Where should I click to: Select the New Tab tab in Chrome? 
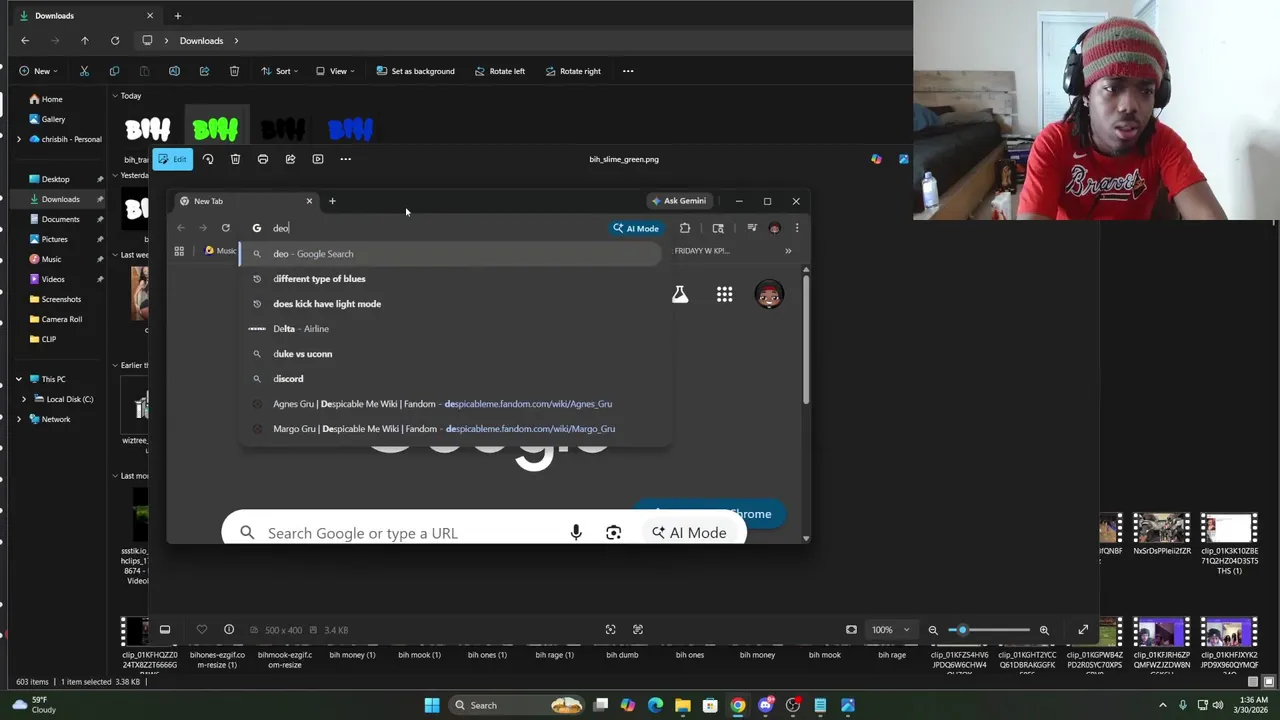point(245,201)
